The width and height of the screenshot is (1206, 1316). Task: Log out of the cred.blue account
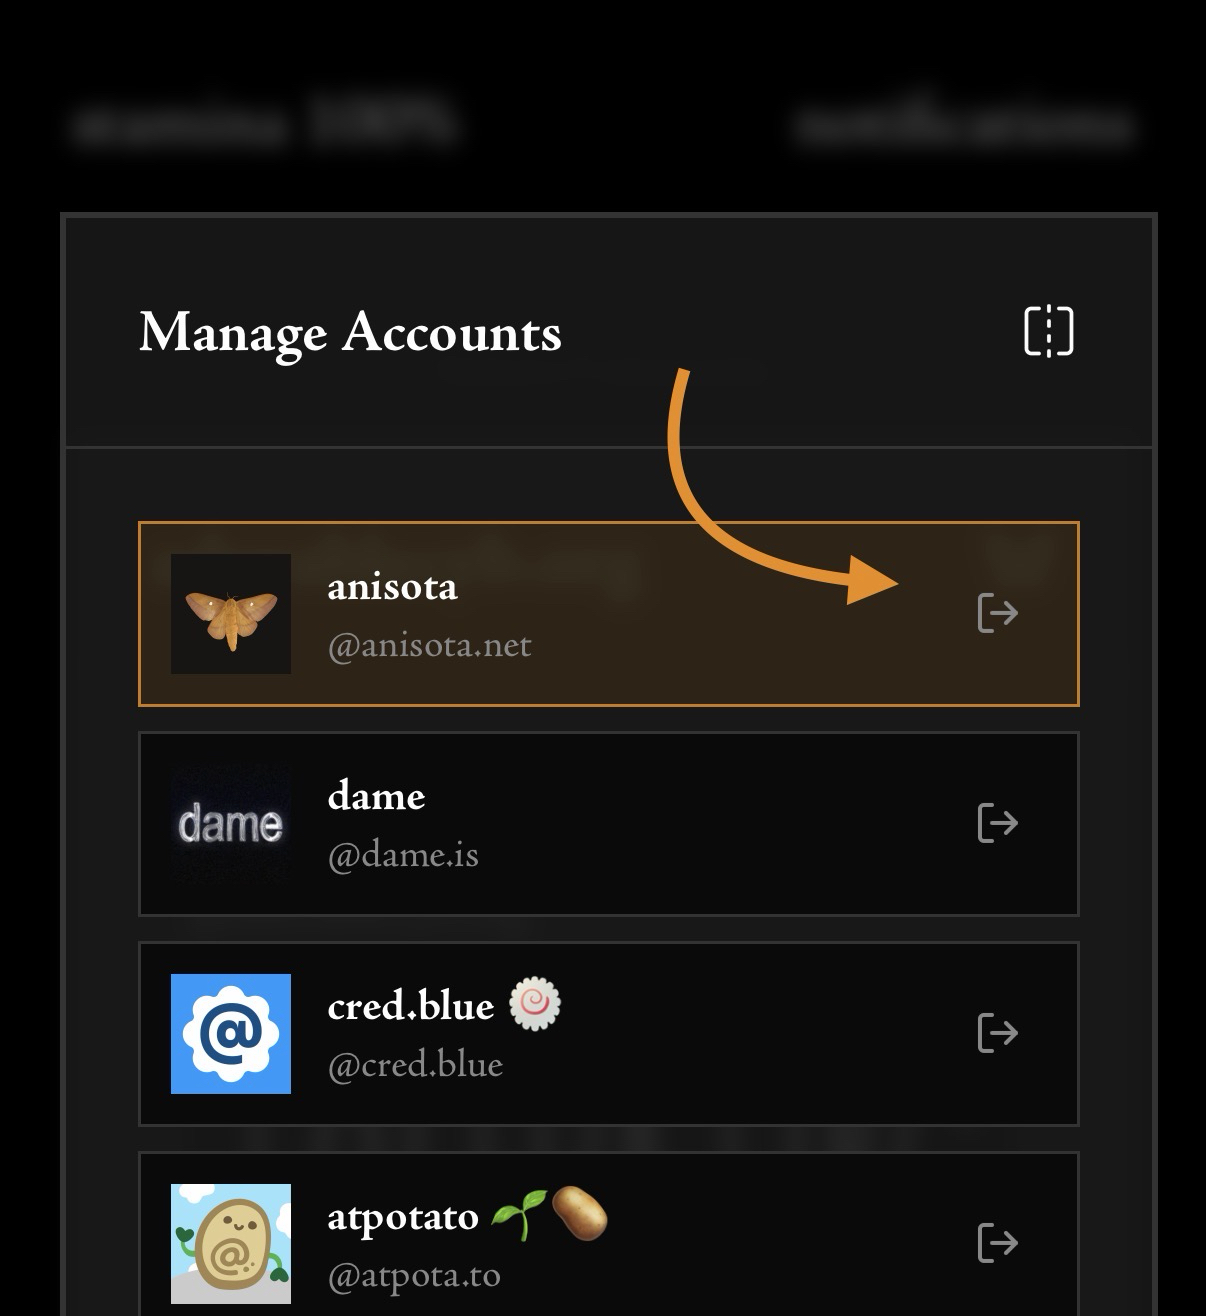tap(997, 1033)
